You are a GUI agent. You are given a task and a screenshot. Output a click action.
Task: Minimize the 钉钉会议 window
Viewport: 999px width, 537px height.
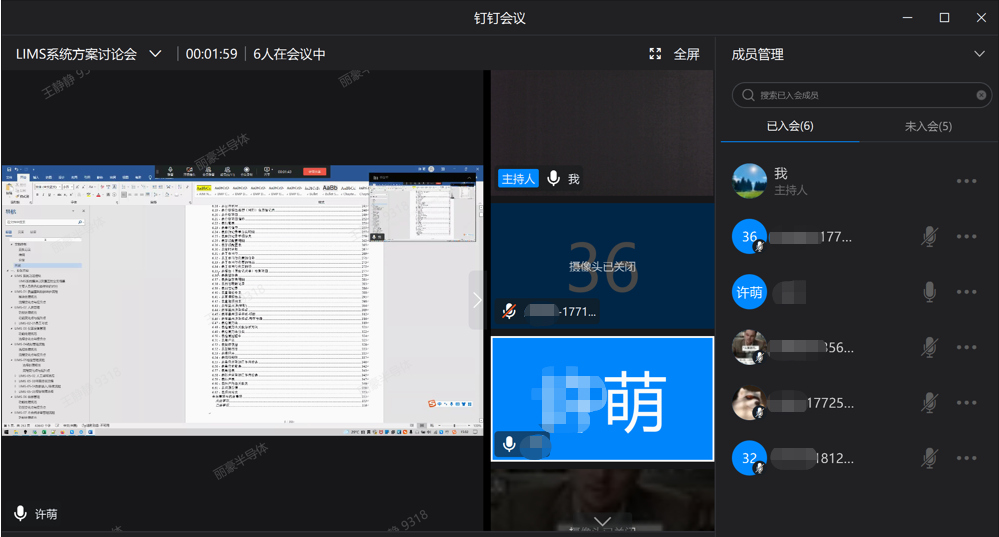coord(907,18)
